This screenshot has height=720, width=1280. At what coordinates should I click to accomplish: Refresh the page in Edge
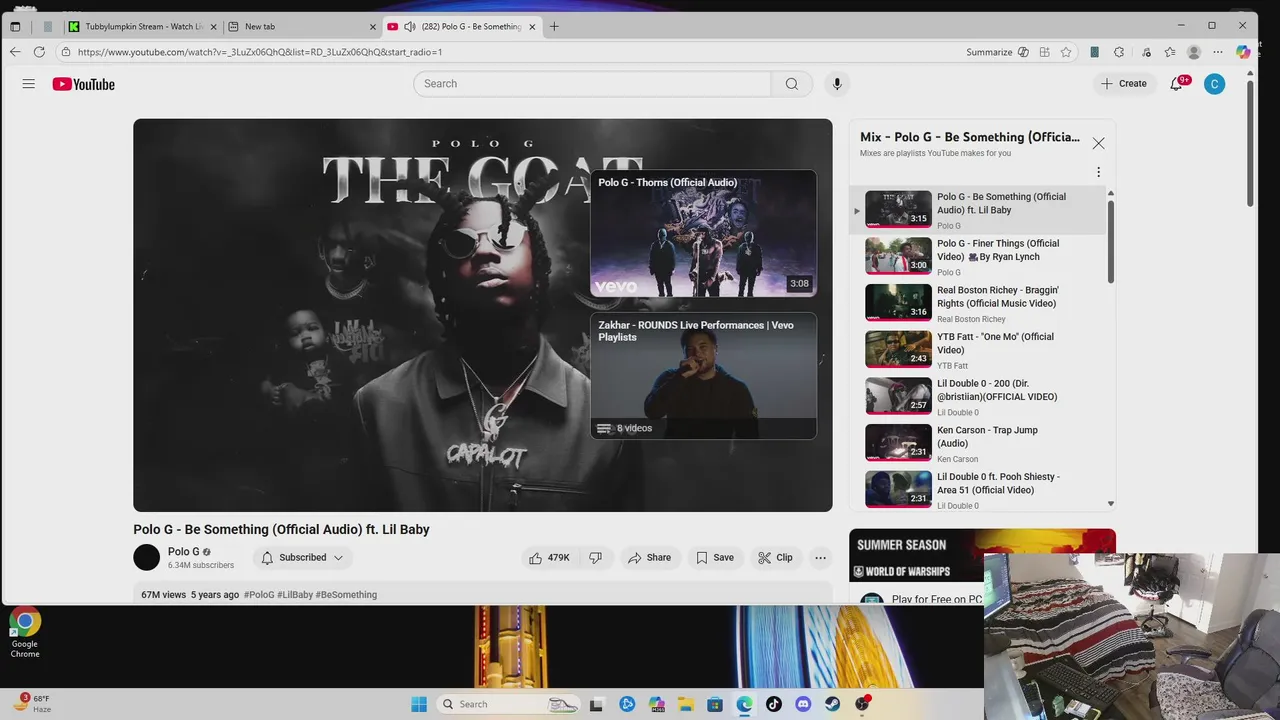click(39, 52)
